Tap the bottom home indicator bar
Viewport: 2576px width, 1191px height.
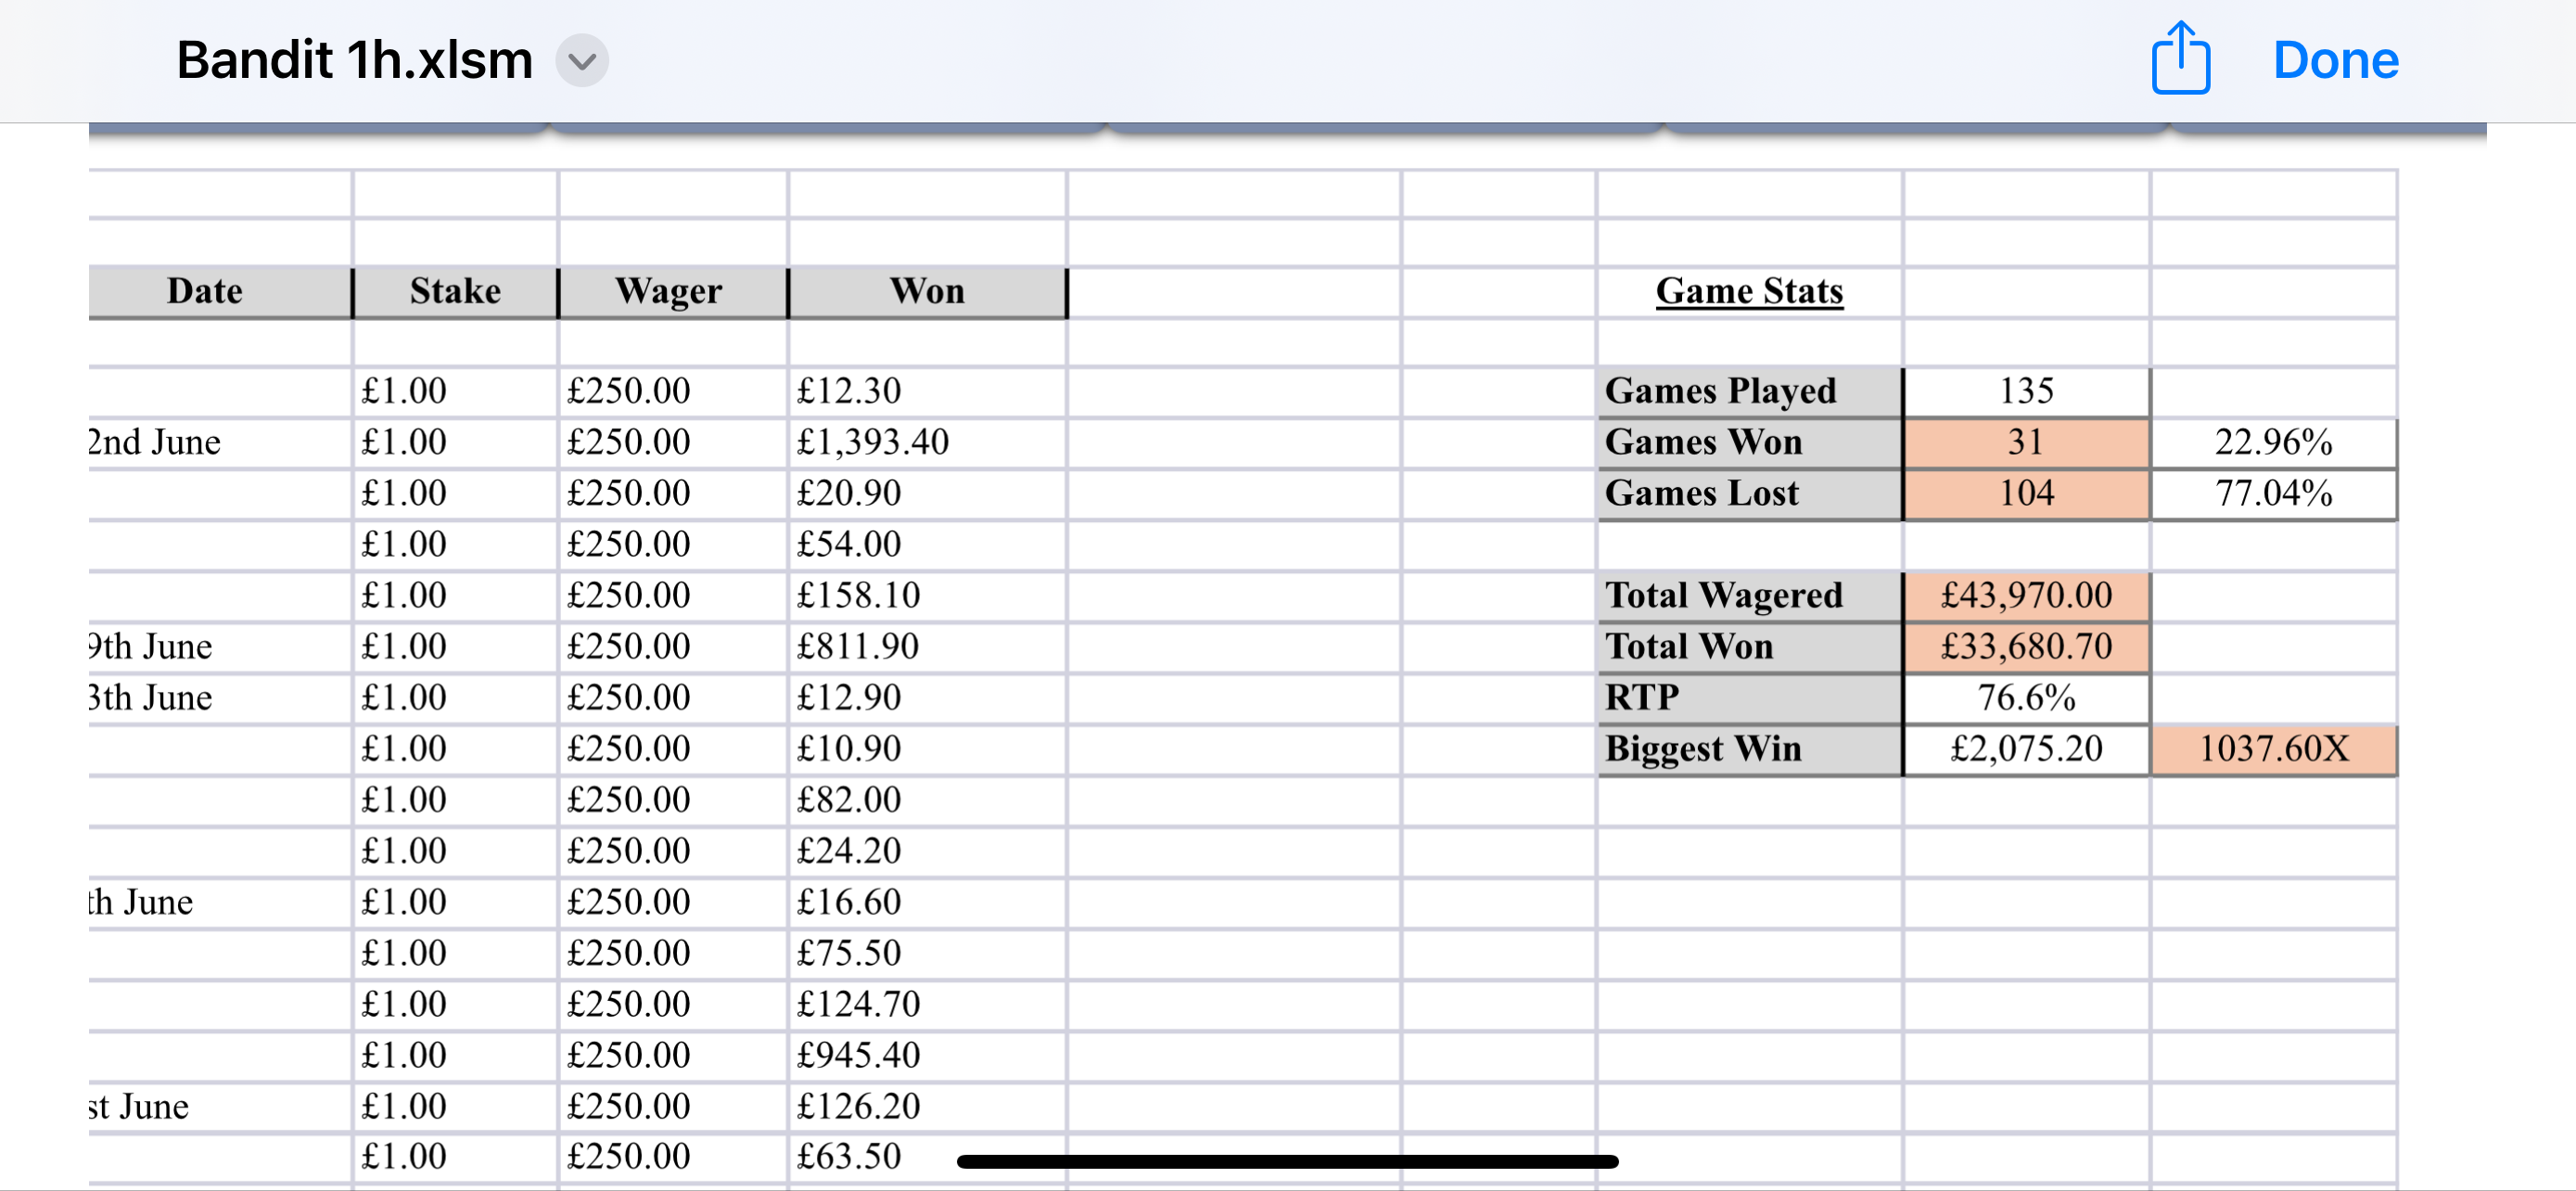(x=1287, y=1161)
